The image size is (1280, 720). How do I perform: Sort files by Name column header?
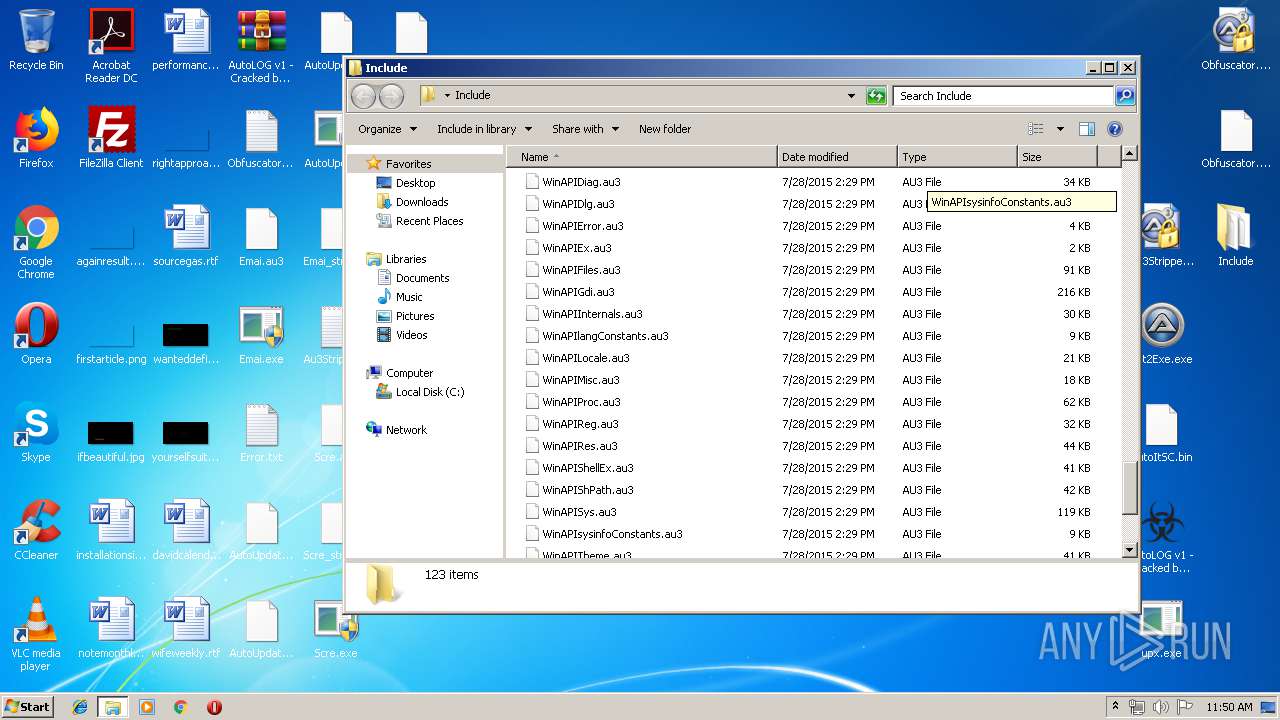(641, 157)
